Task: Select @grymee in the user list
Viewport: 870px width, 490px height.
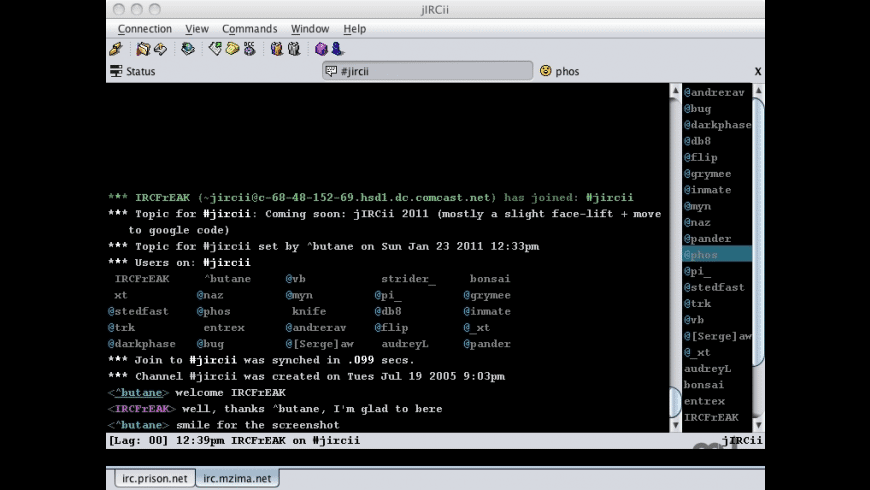Action: click(x=717, y=174)
